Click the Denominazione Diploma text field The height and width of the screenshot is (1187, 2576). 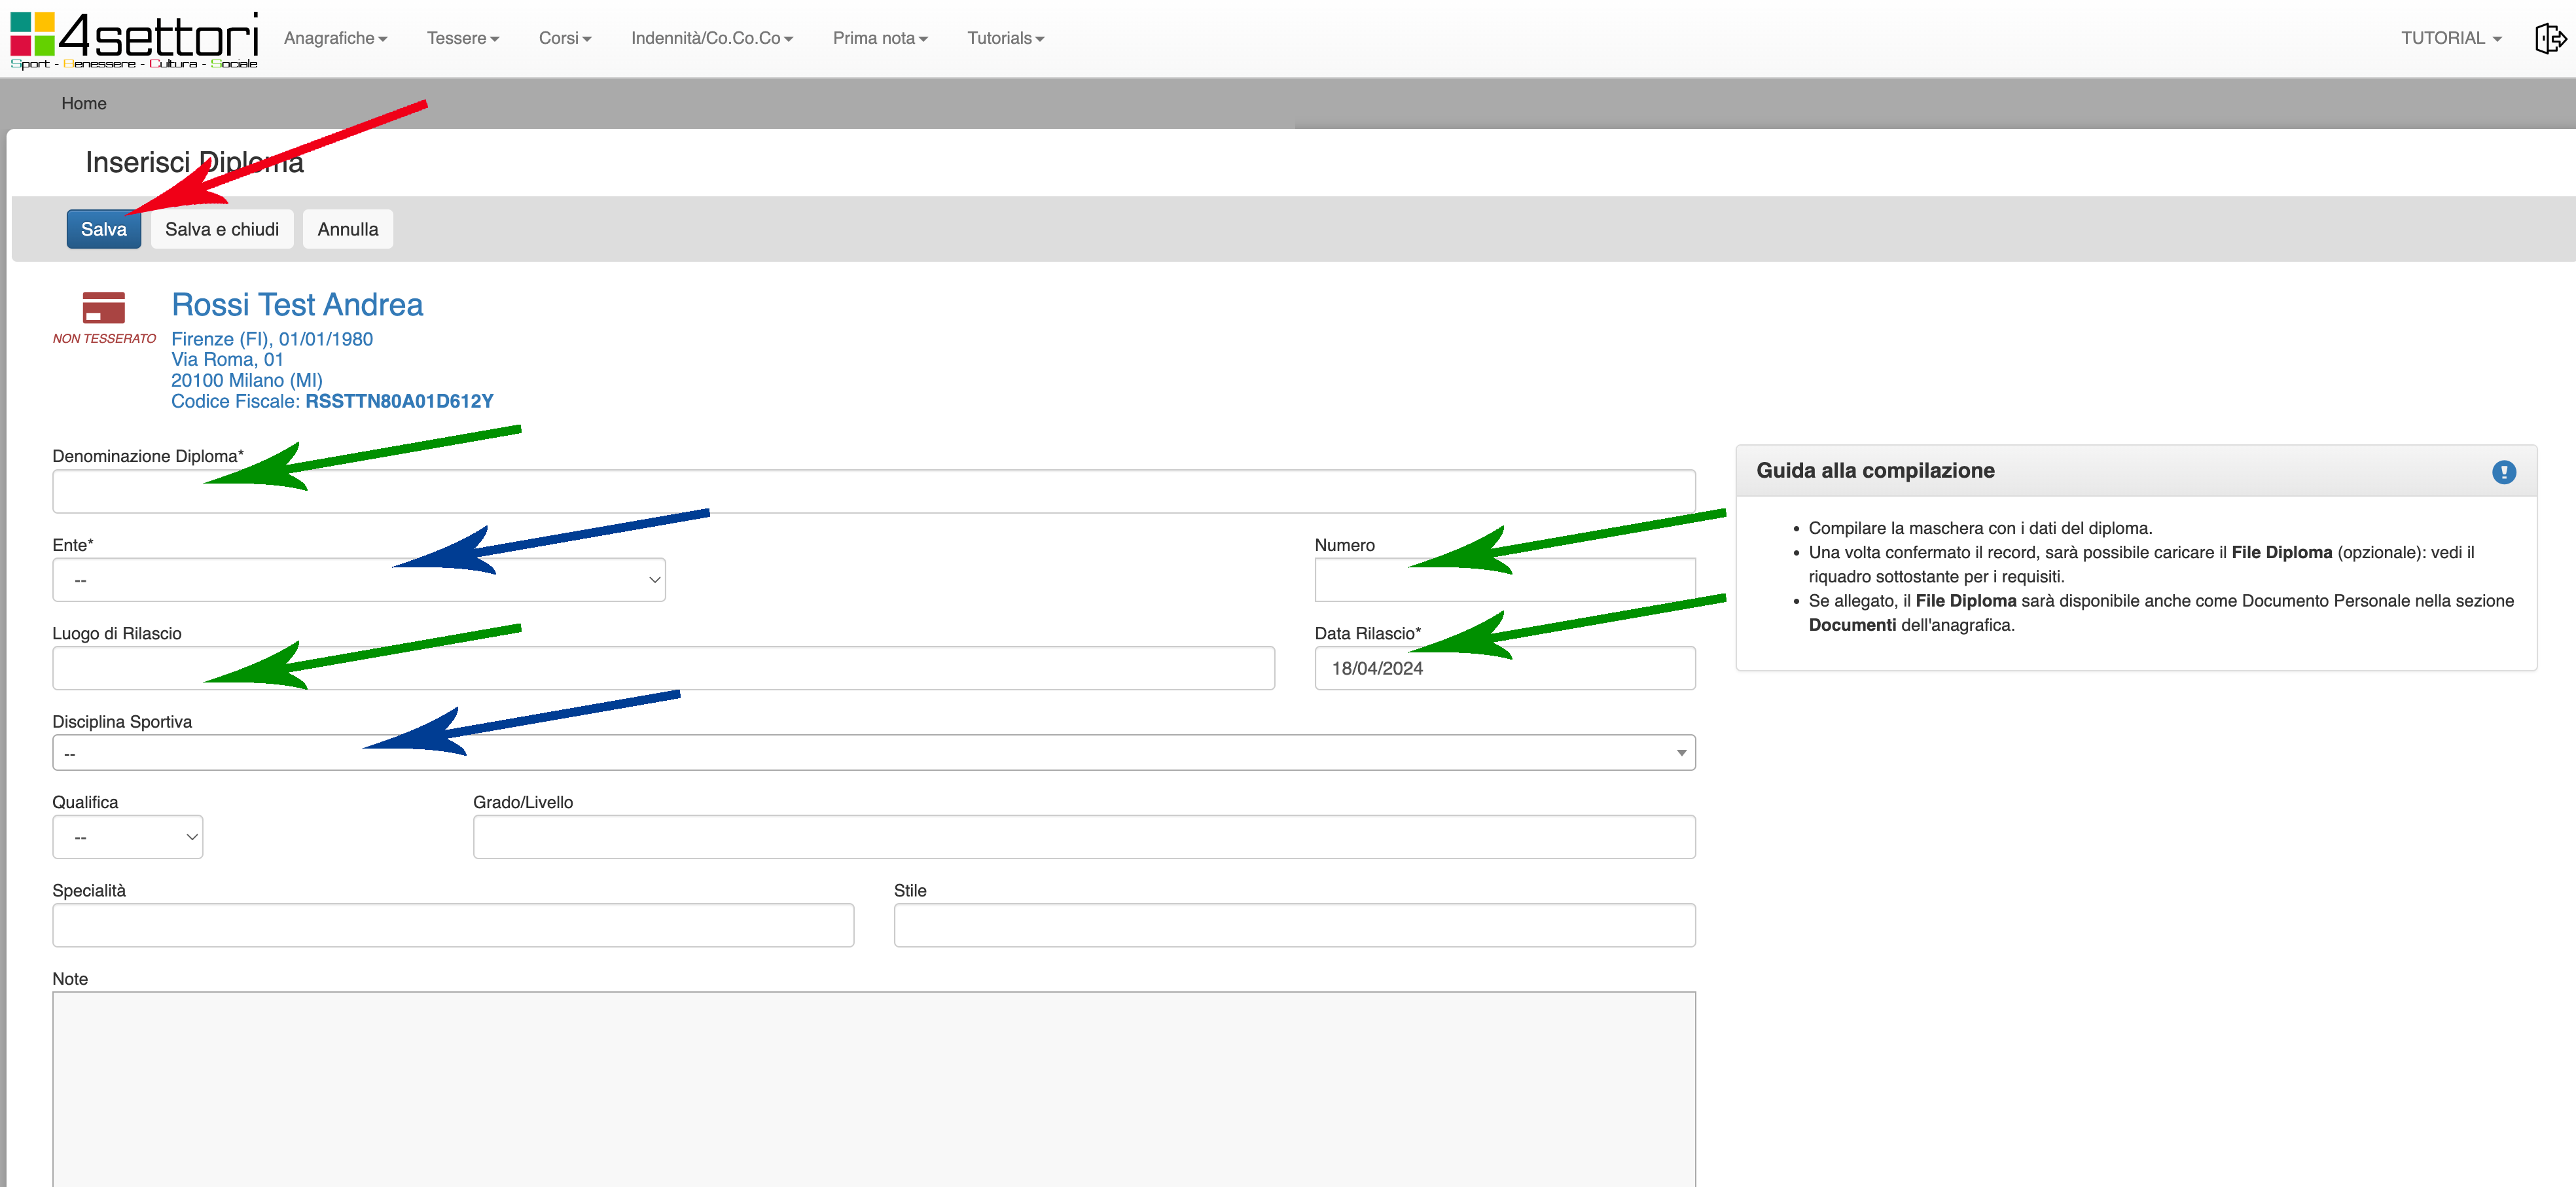pos(873,492)
